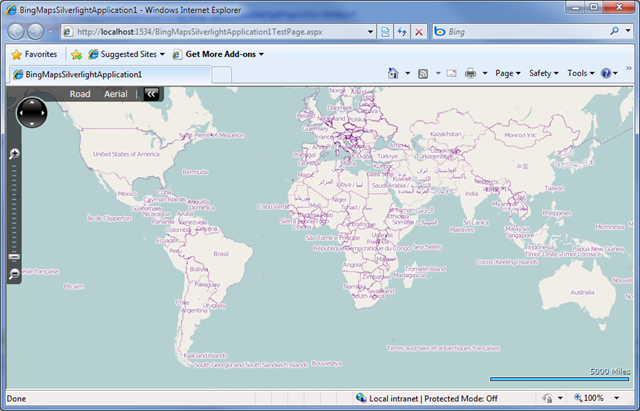Collapse the map navigation bar chevron
The width and height of the screenshot is (640, 411).
(x=151, y=94)
